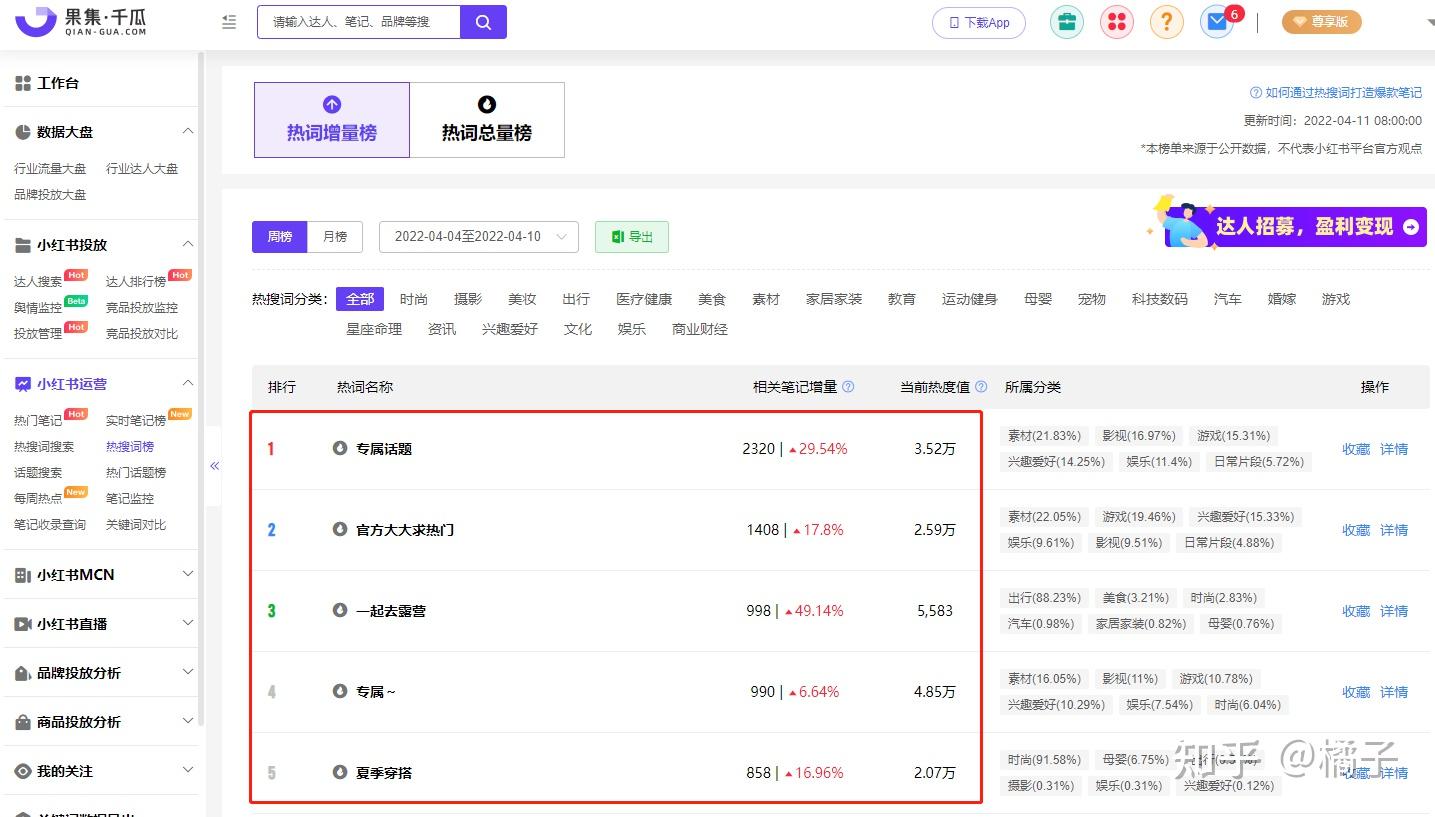The height and width of the screenshot is (817, 1435).
Task: Open the red four-dot apps icon
Action: click(1116, 22)
